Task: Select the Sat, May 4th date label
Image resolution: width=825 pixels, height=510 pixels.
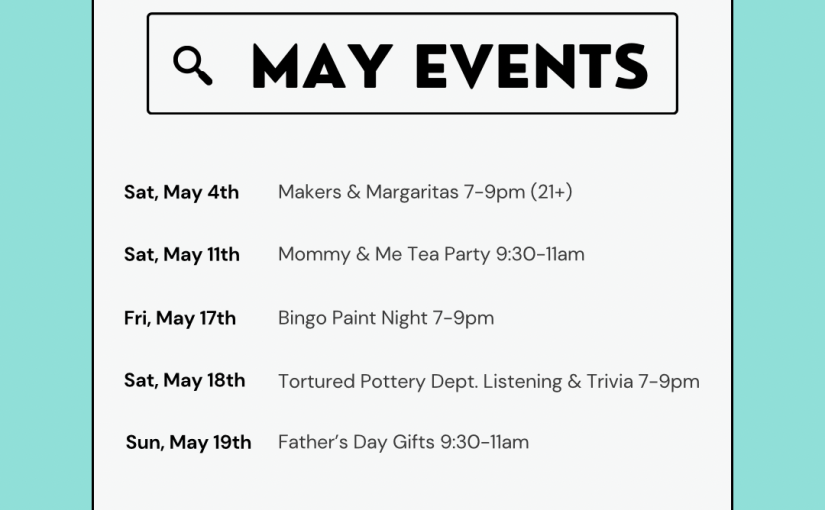Action: point(182,192)
